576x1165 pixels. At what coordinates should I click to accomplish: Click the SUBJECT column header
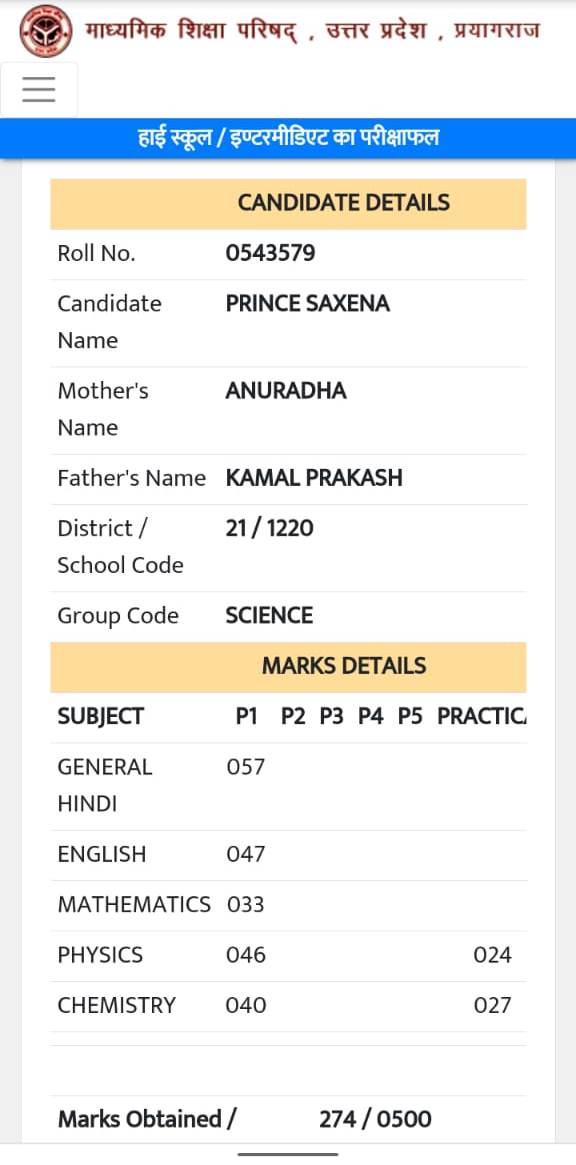coord(100,717)
